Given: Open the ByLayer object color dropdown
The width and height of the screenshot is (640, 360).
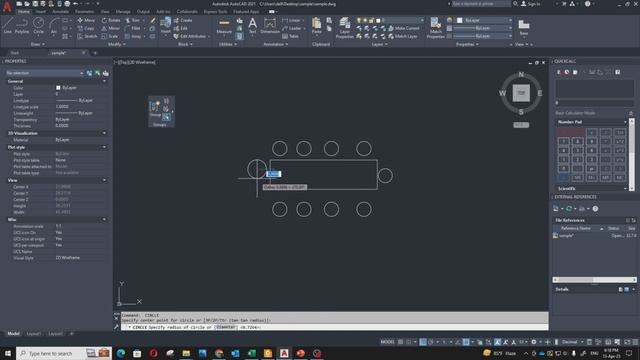Looking at the screenshot, I should pos(484,20).
